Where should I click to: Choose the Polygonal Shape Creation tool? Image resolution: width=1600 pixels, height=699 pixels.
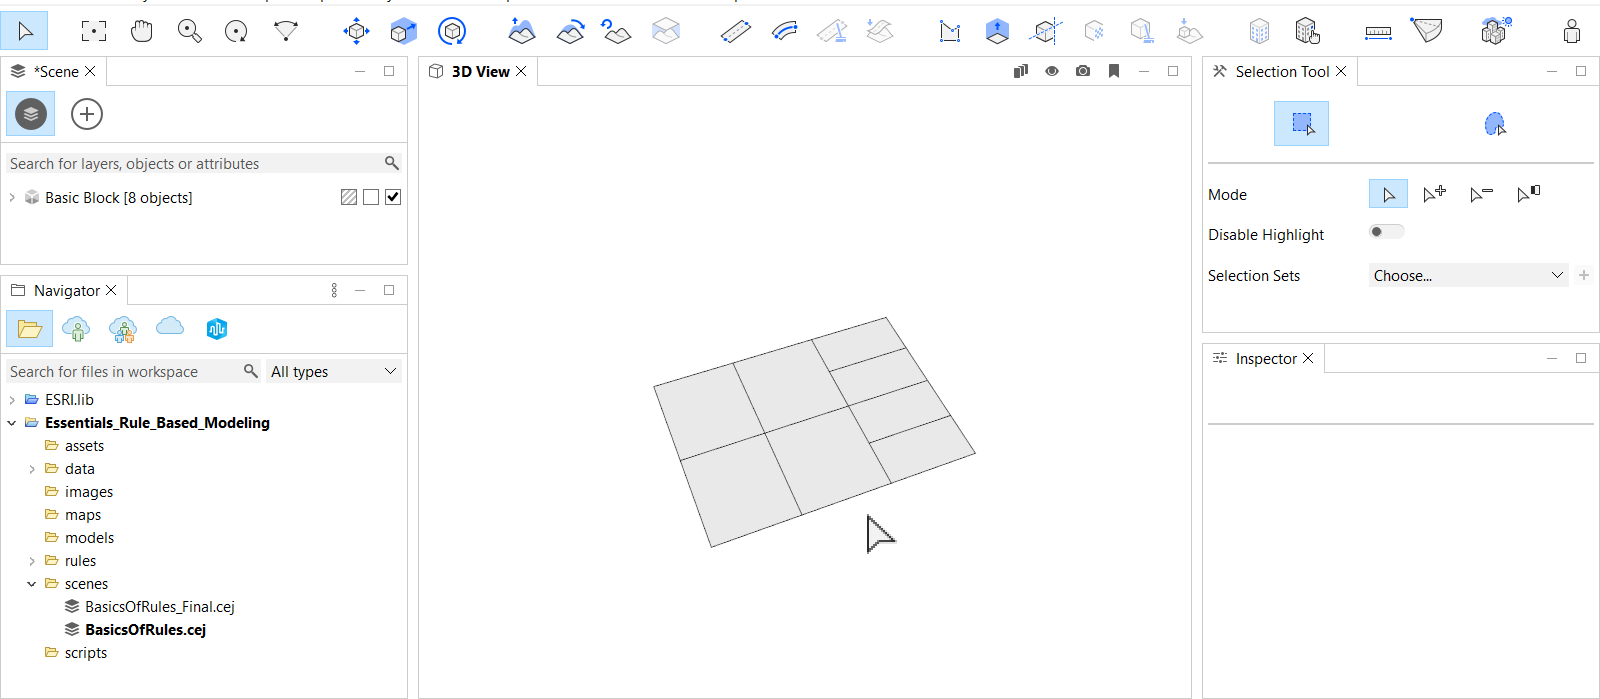click(x=949, y=31)
